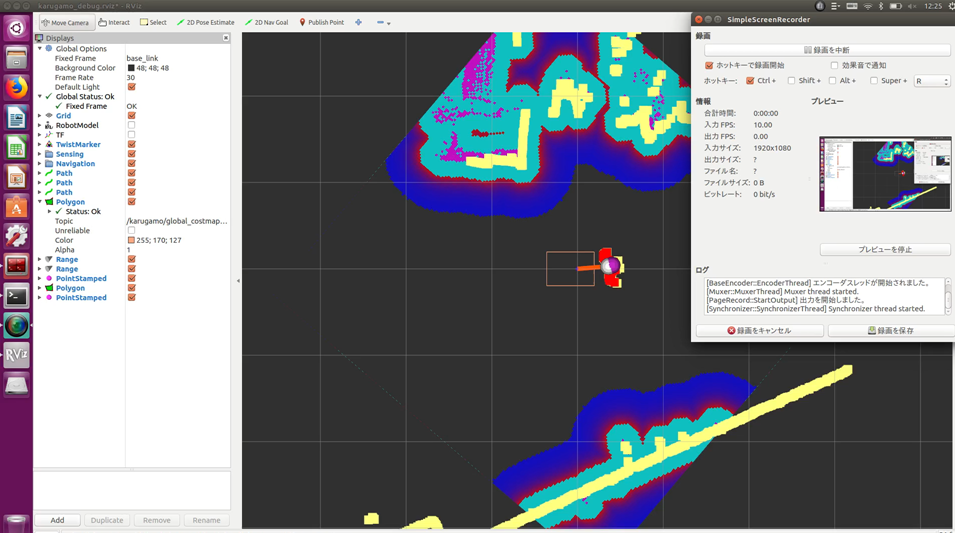
Task: Click the recording preview thumbnail
Action: (x=885, y=174)
